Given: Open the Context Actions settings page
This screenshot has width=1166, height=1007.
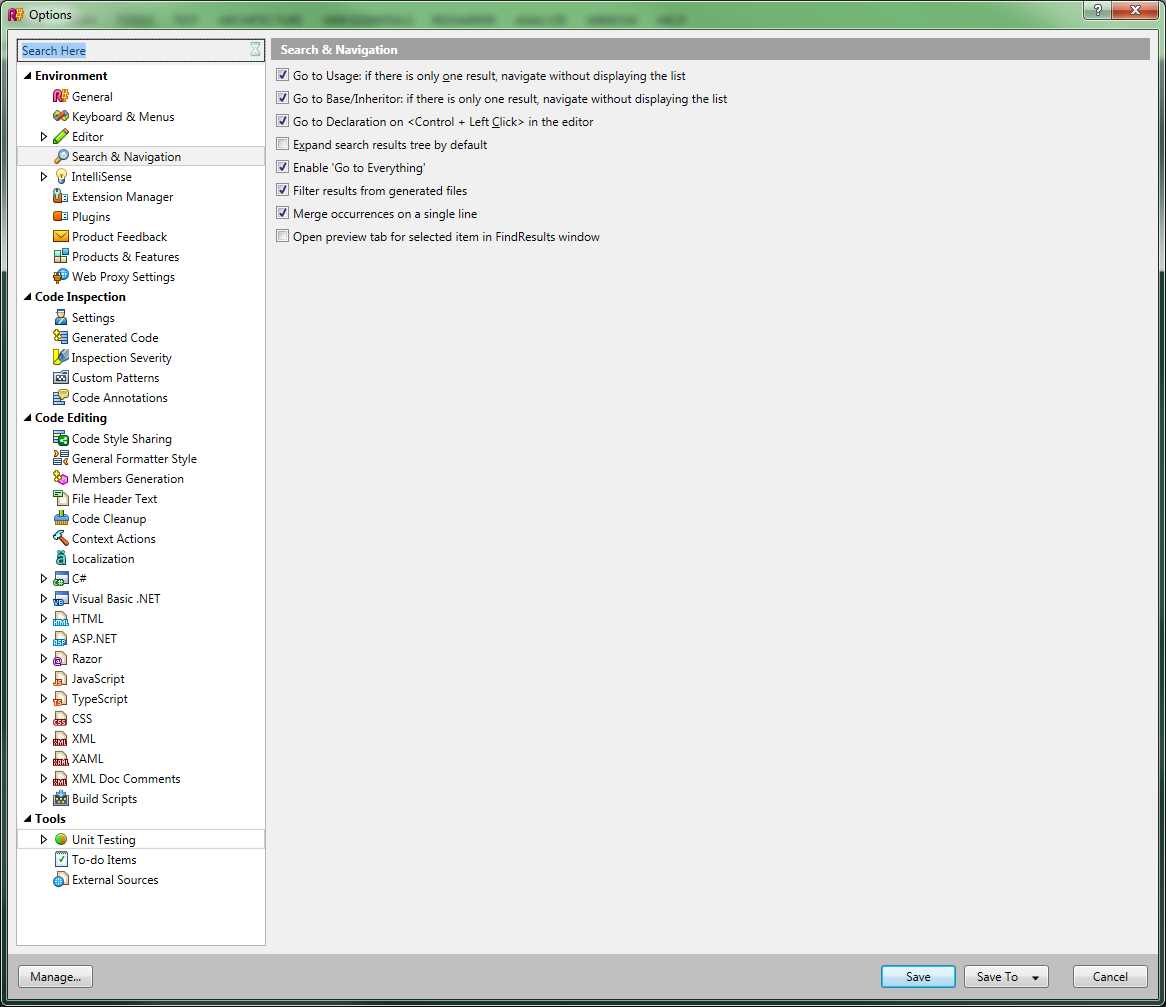Looking at the screenshot, I should [x=113, y=538].
